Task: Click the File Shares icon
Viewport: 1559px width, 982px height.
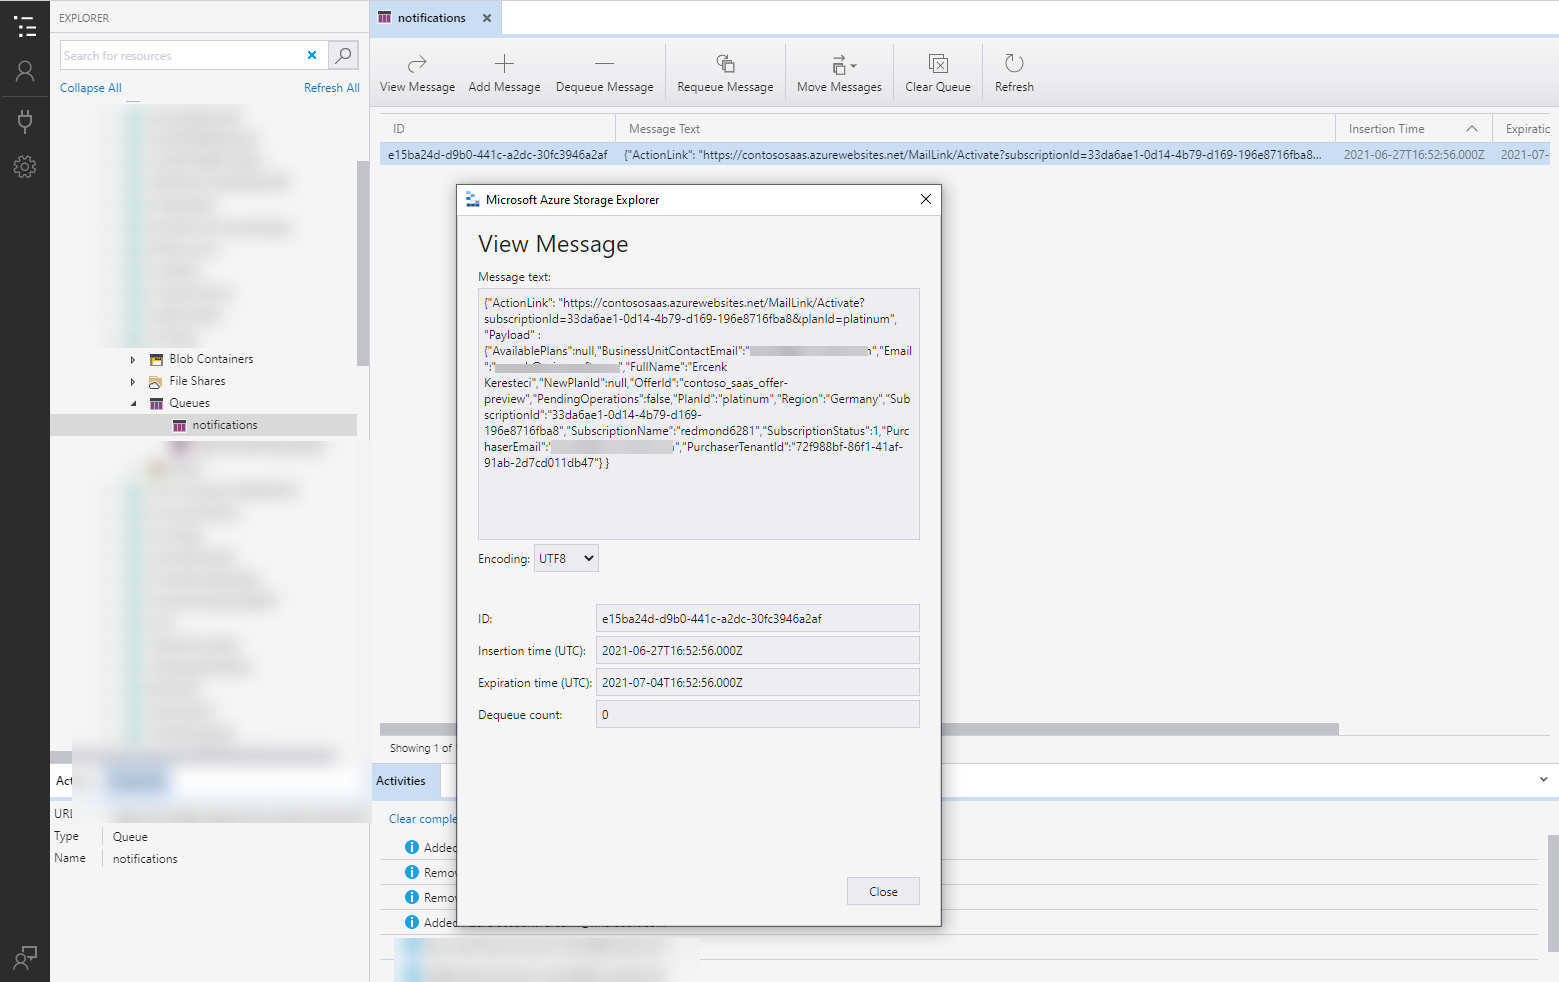Action: [x=156, y=381]
